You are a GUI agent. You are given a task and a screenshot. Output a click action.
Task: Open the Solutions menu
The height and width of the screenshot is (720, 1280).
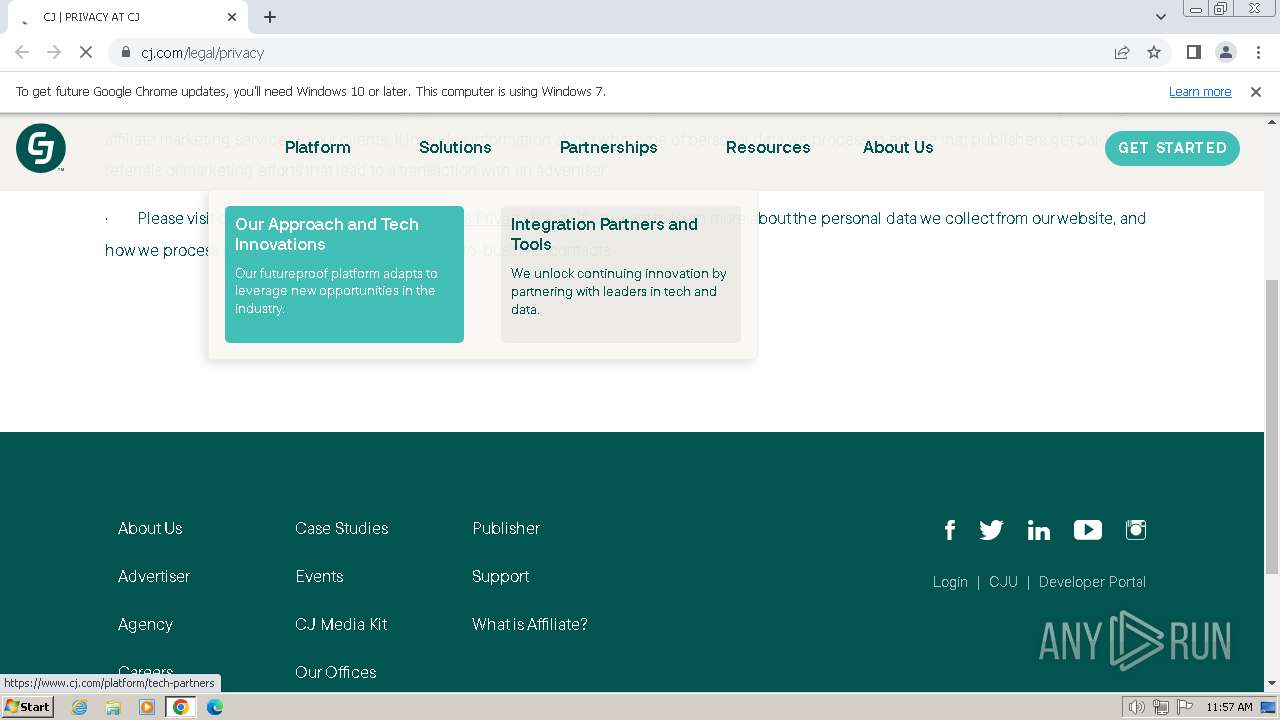pyautogui.click(x=455, y=147)
